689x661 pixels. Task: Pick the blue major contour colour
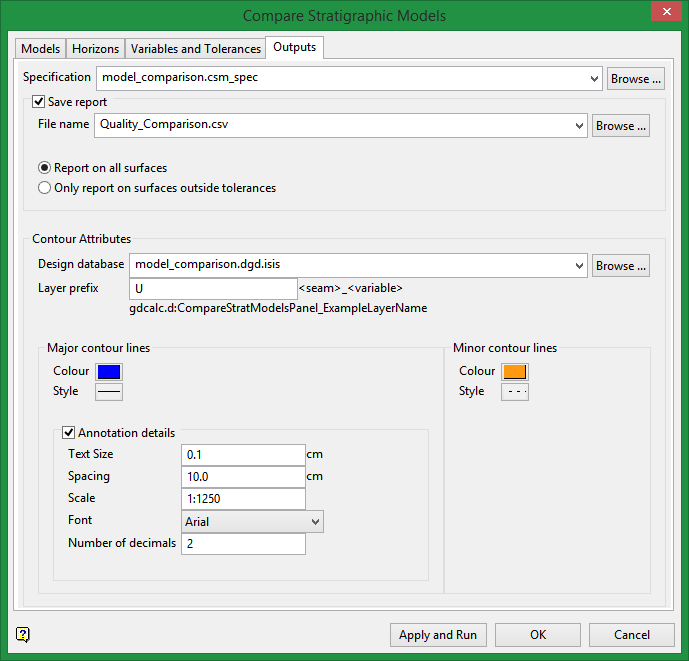[108, 372]
